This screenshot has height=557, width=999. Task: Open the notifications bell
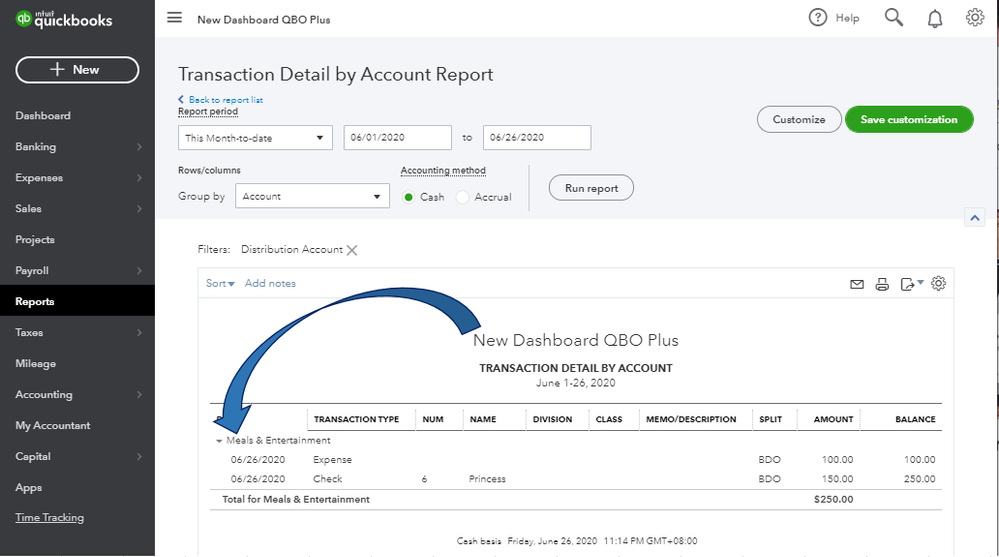click(x=935, y=18)
